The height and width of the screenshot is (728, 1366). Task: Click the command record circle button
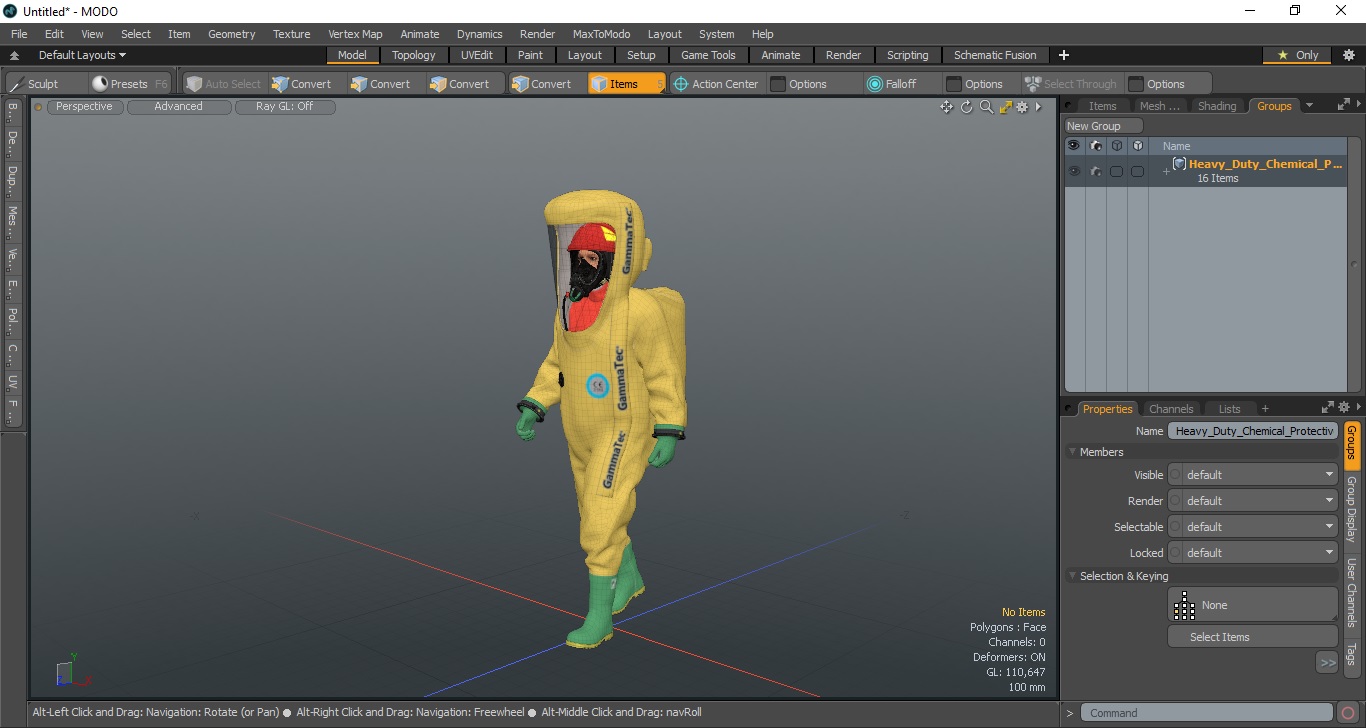point(1348,713)
